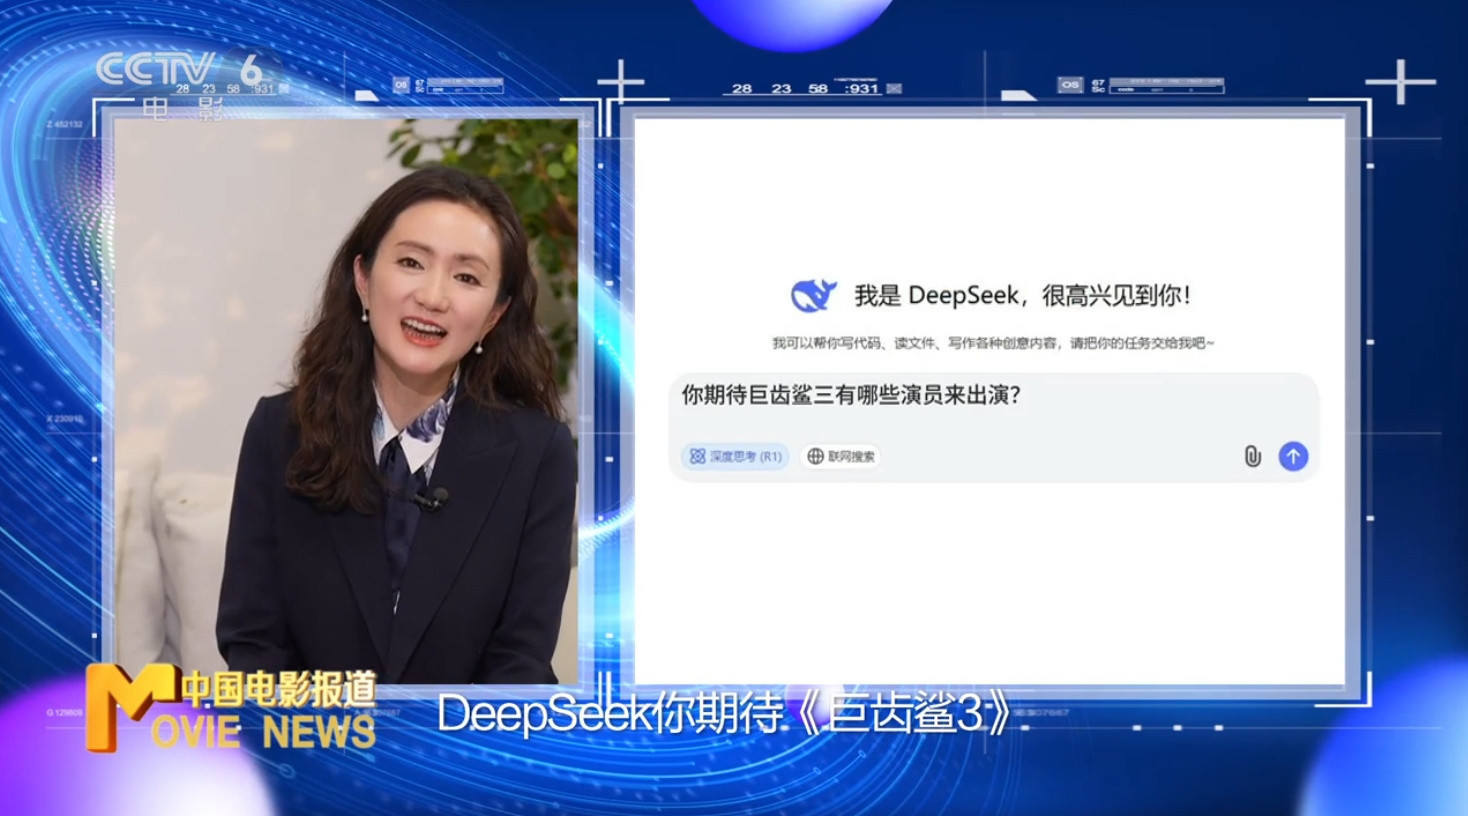Click the blue send arrow button
This screenshot has width=1468, height=816.
(1293, 456)
